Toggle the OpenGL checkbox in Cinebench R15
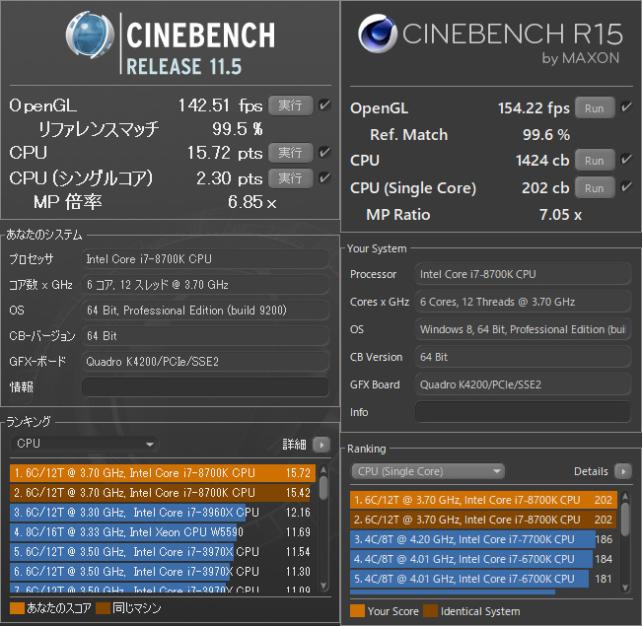Viewport: 642px width, 626px height. (626, 107)
